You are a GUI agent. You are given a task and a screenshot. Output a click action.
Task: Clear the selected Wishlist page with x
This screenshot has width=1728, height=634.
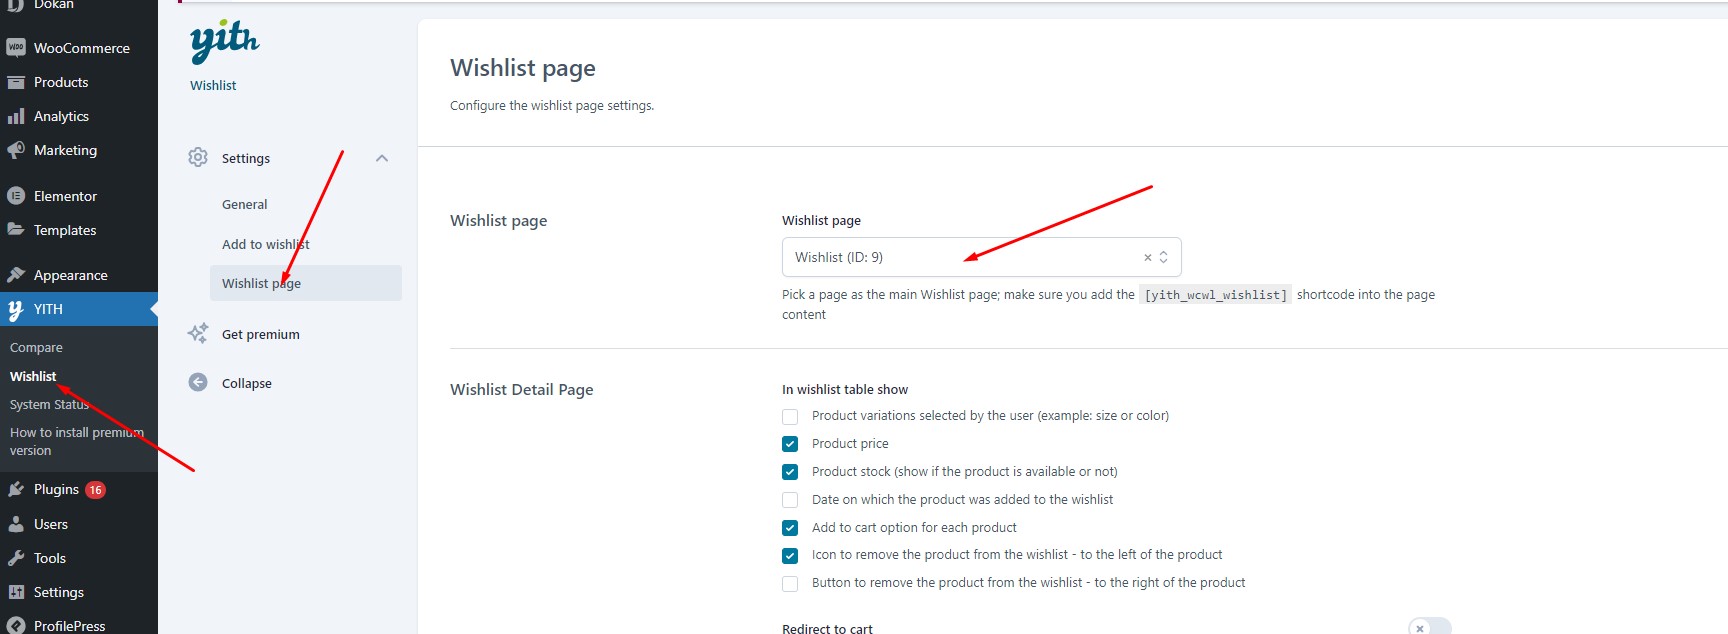tap(1148, 257)
